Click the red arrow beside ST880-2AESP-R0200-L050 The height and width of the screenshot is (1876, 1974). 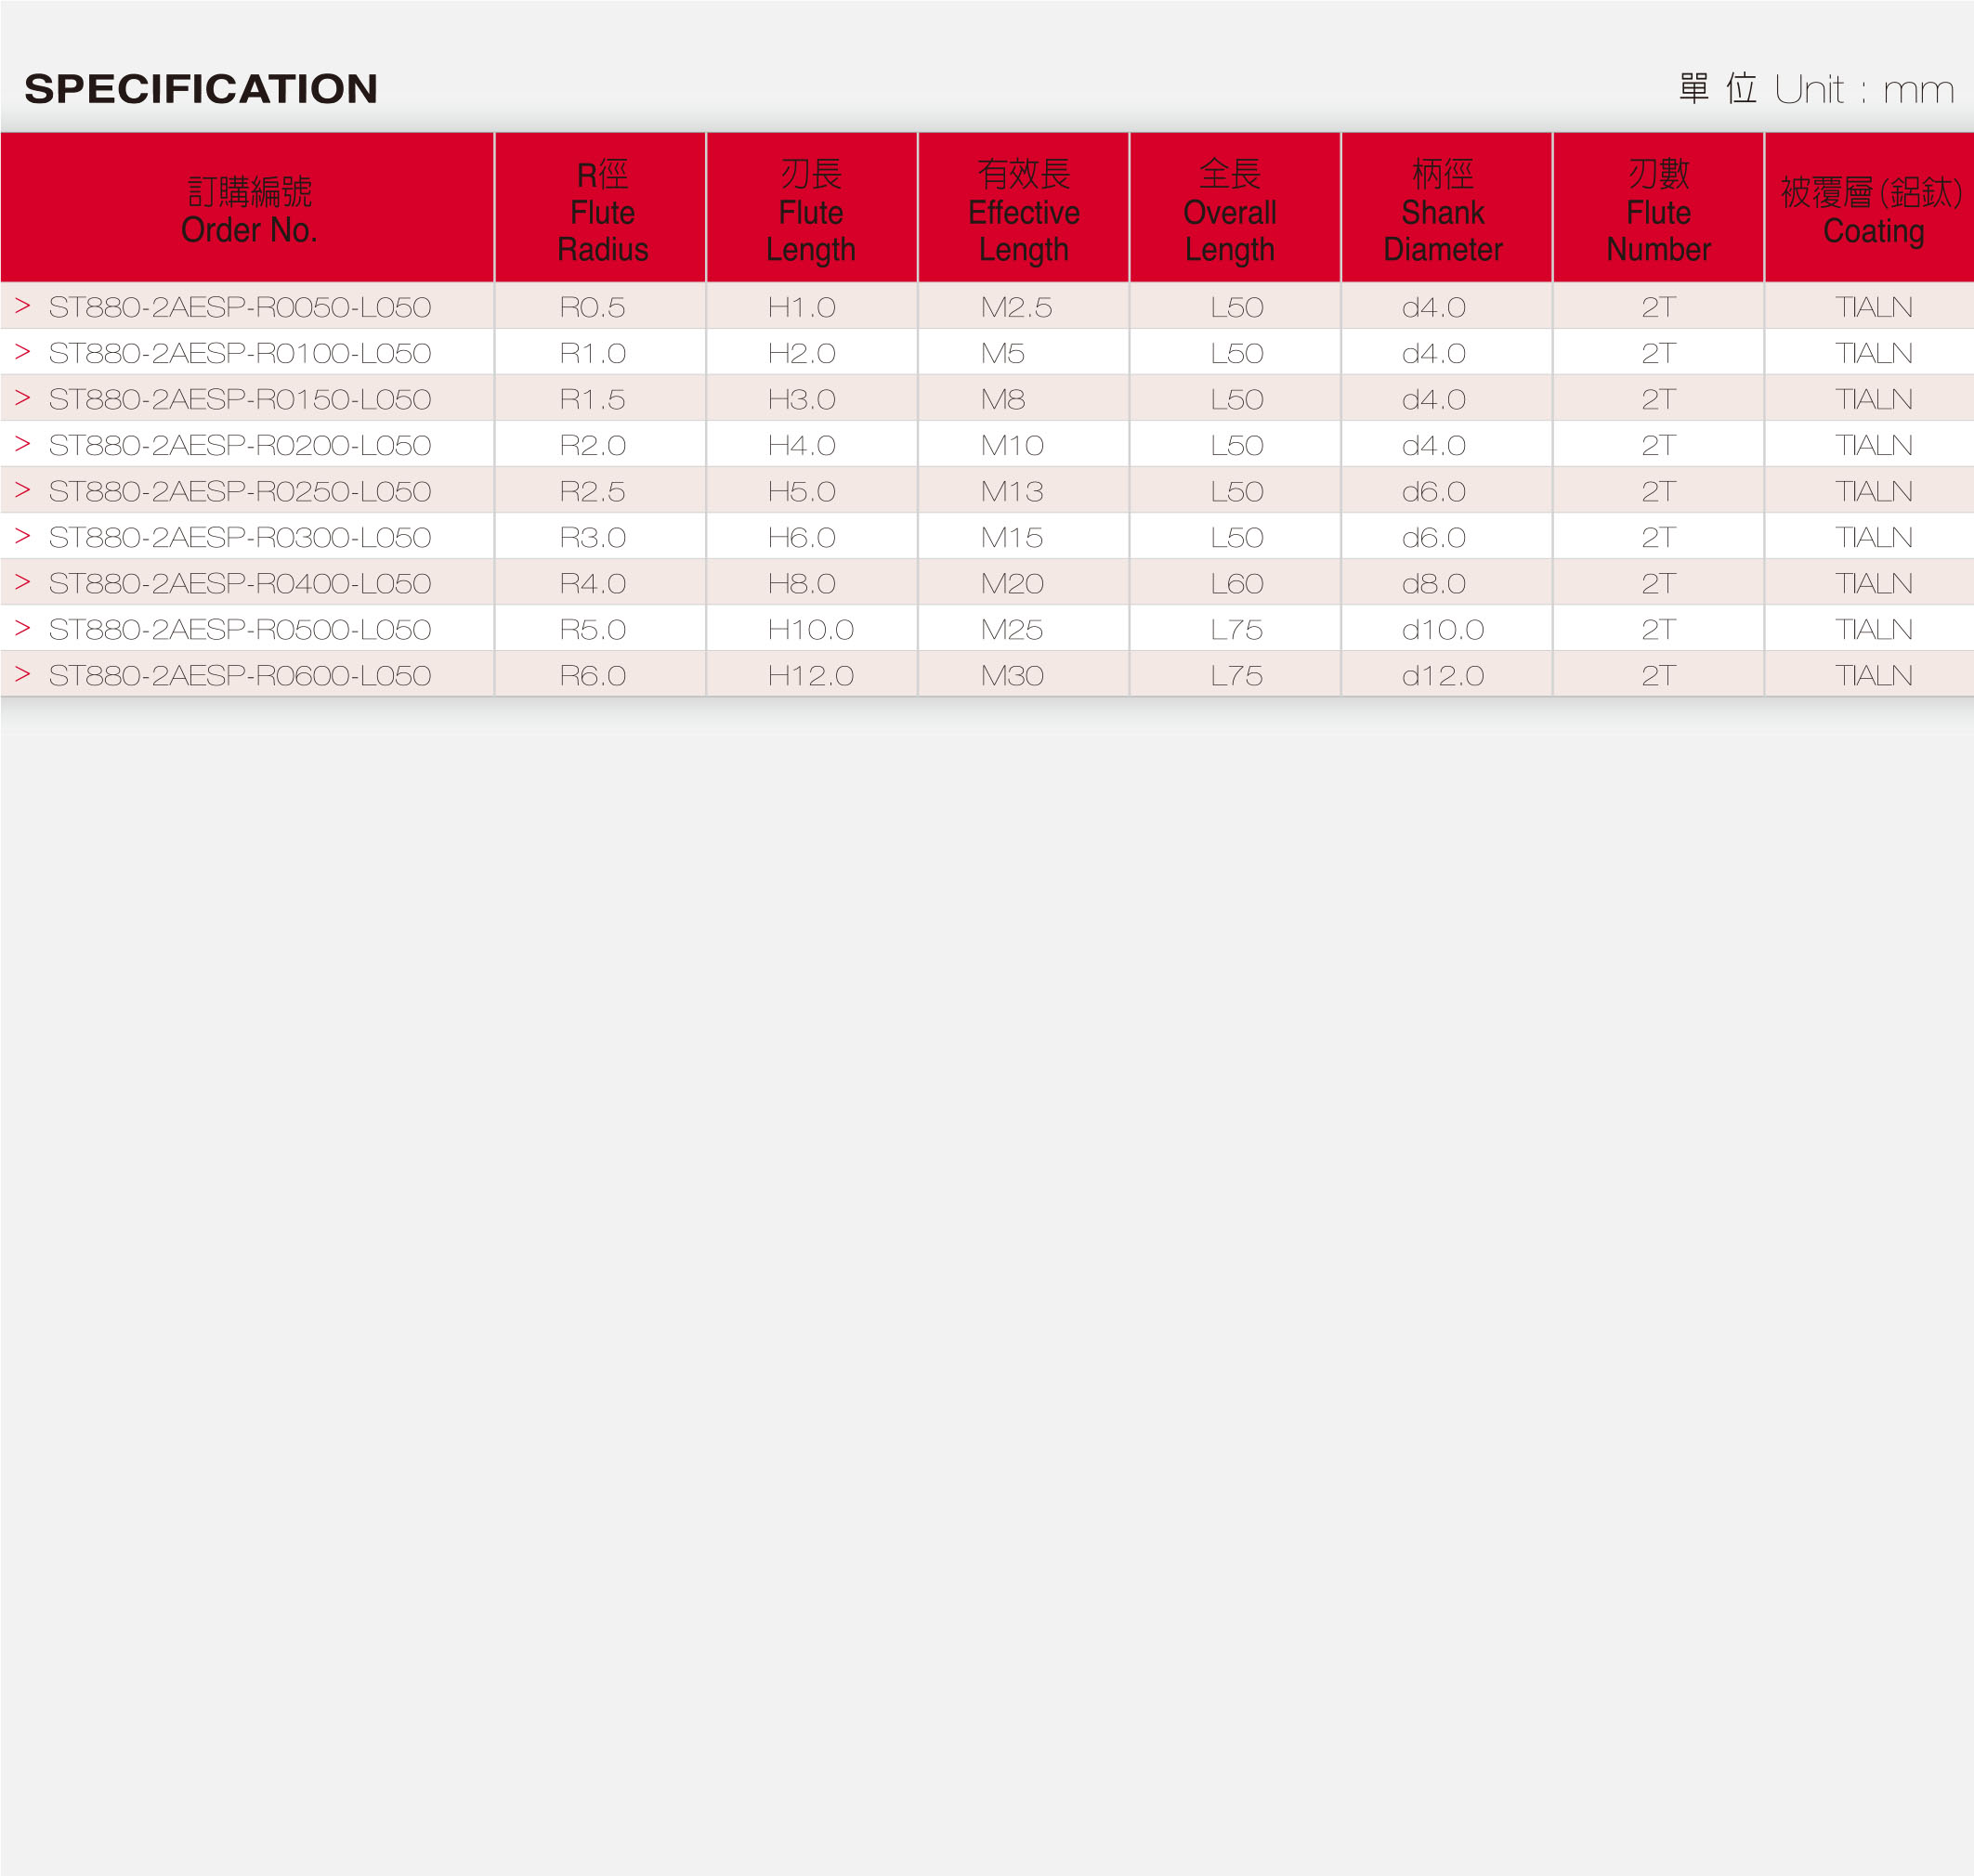23,444
